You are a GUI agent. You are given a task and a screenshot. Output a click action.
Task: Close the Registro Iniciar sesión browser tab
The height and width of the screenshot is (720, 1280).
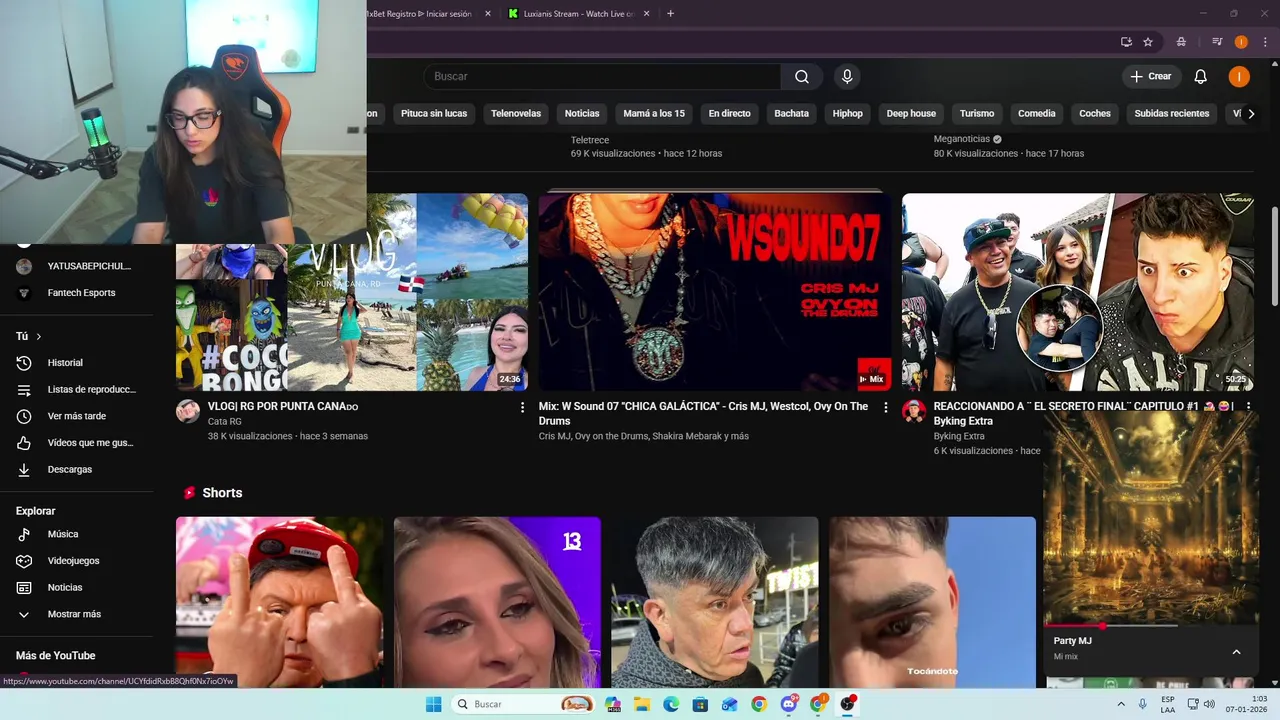click(x=488, y=14)
